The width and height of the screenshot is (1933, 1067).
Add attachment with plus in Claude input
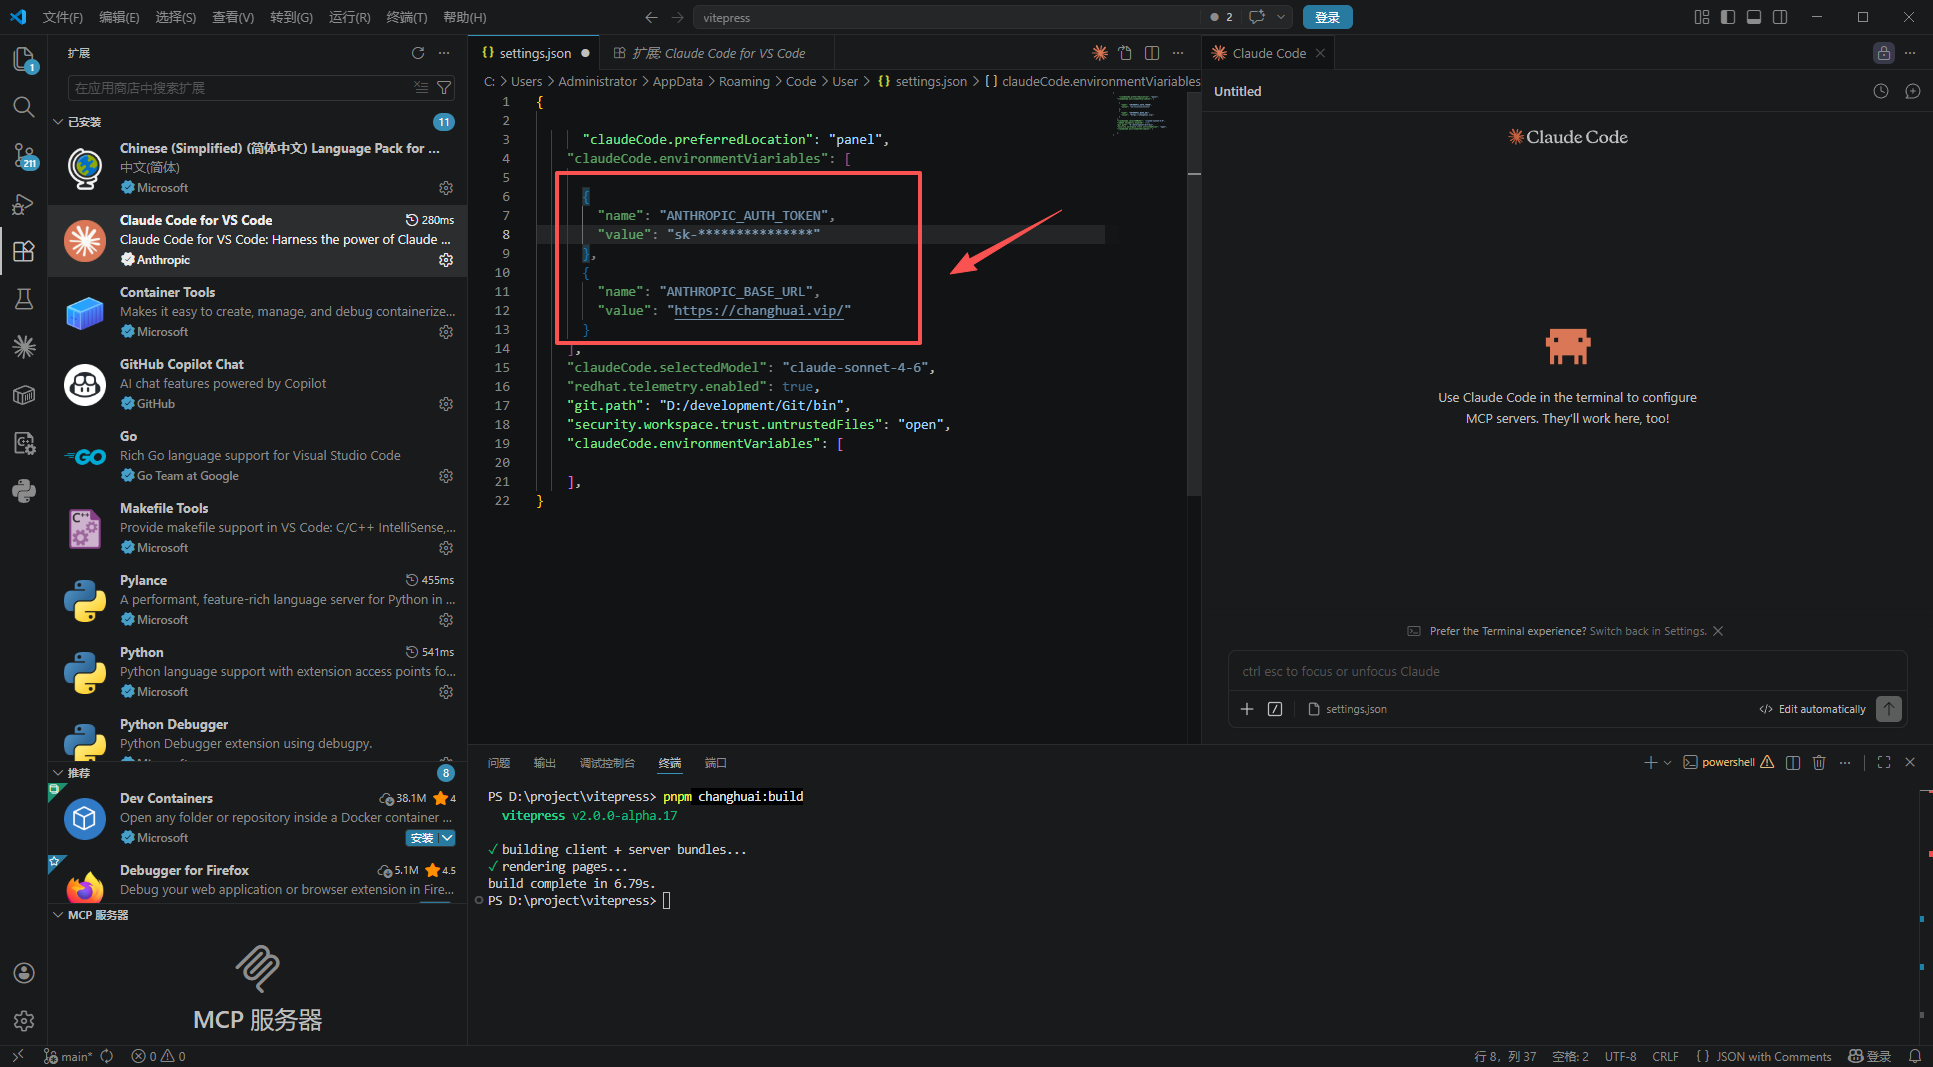(x=1247, y=709)
